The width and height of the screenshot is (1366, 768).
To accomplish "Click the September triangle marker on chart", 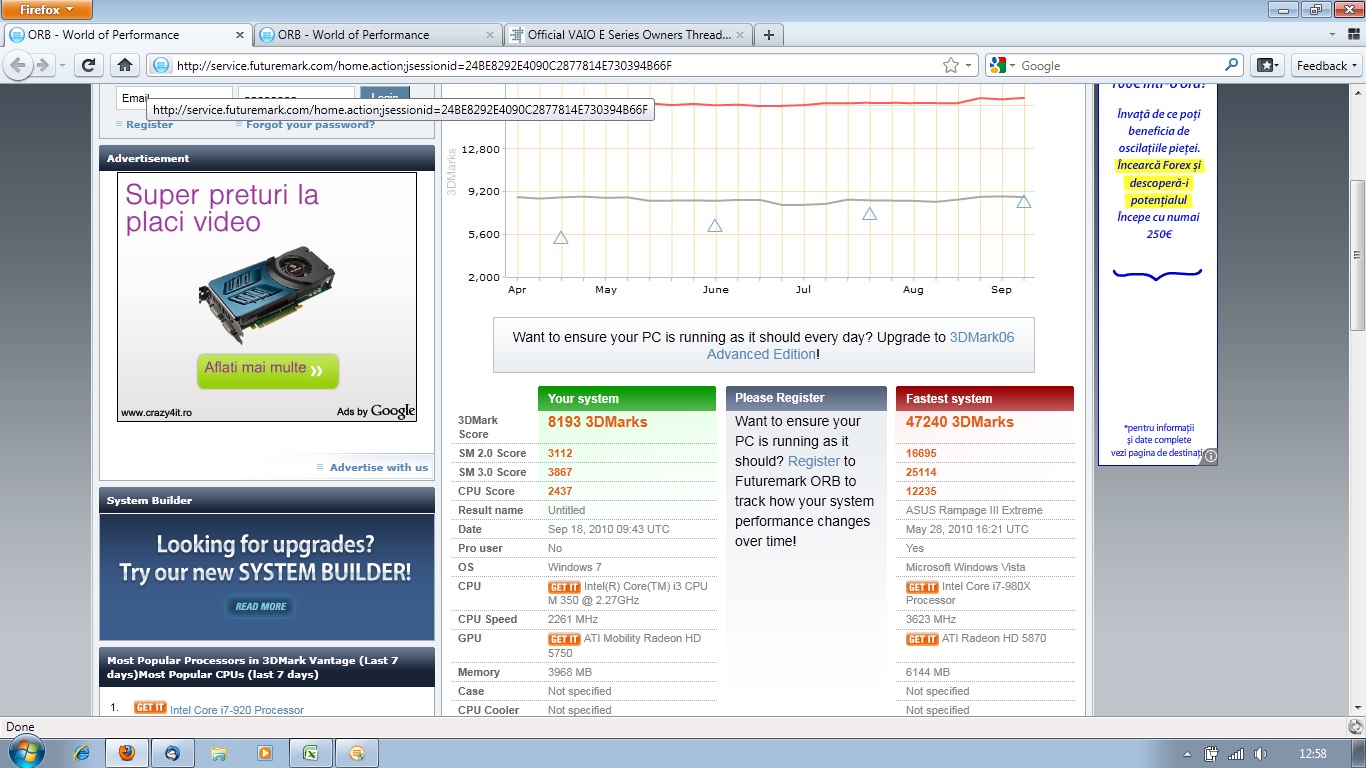I will click(1023, 202).
